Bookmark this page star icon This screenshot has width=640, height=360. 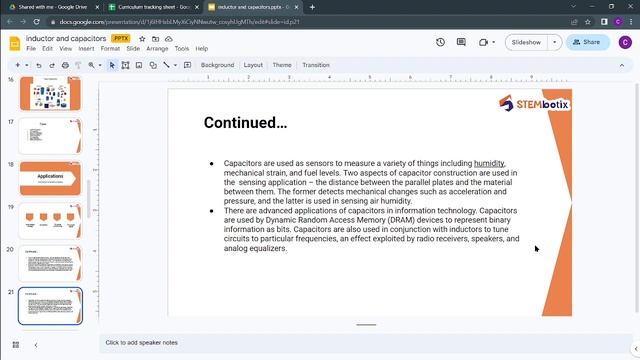click(588, 22)
